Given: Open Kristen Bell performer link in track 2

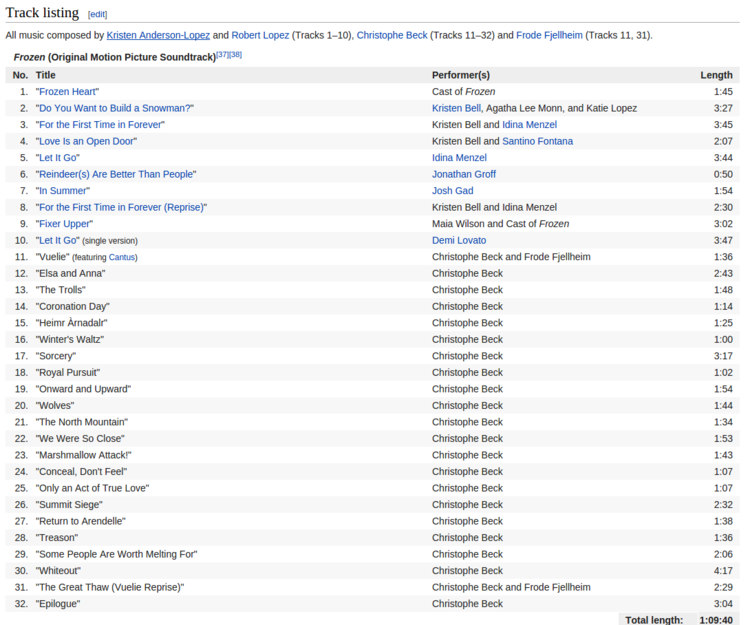Looking at the screenshot, I should 456,108.
